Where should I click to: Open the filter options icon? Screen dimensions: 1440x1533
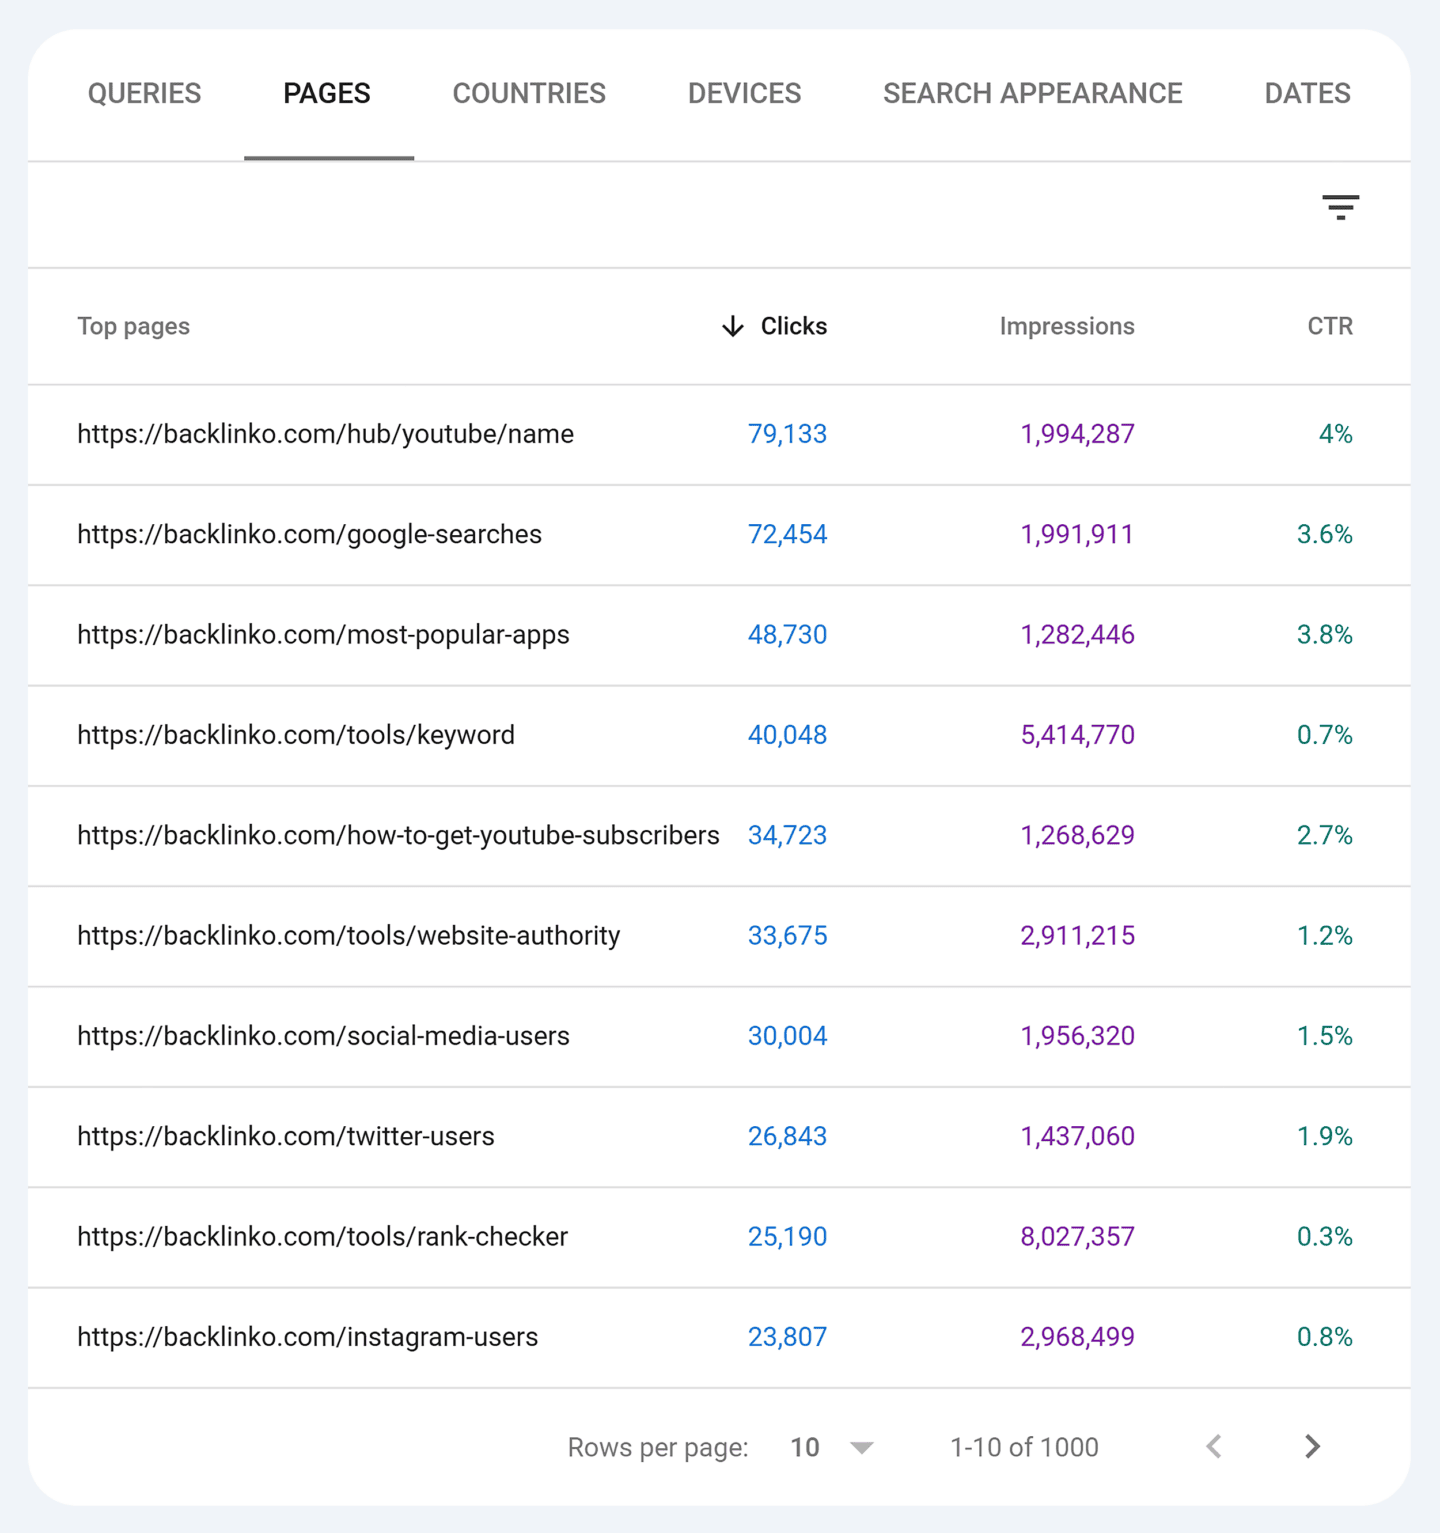1340,208
